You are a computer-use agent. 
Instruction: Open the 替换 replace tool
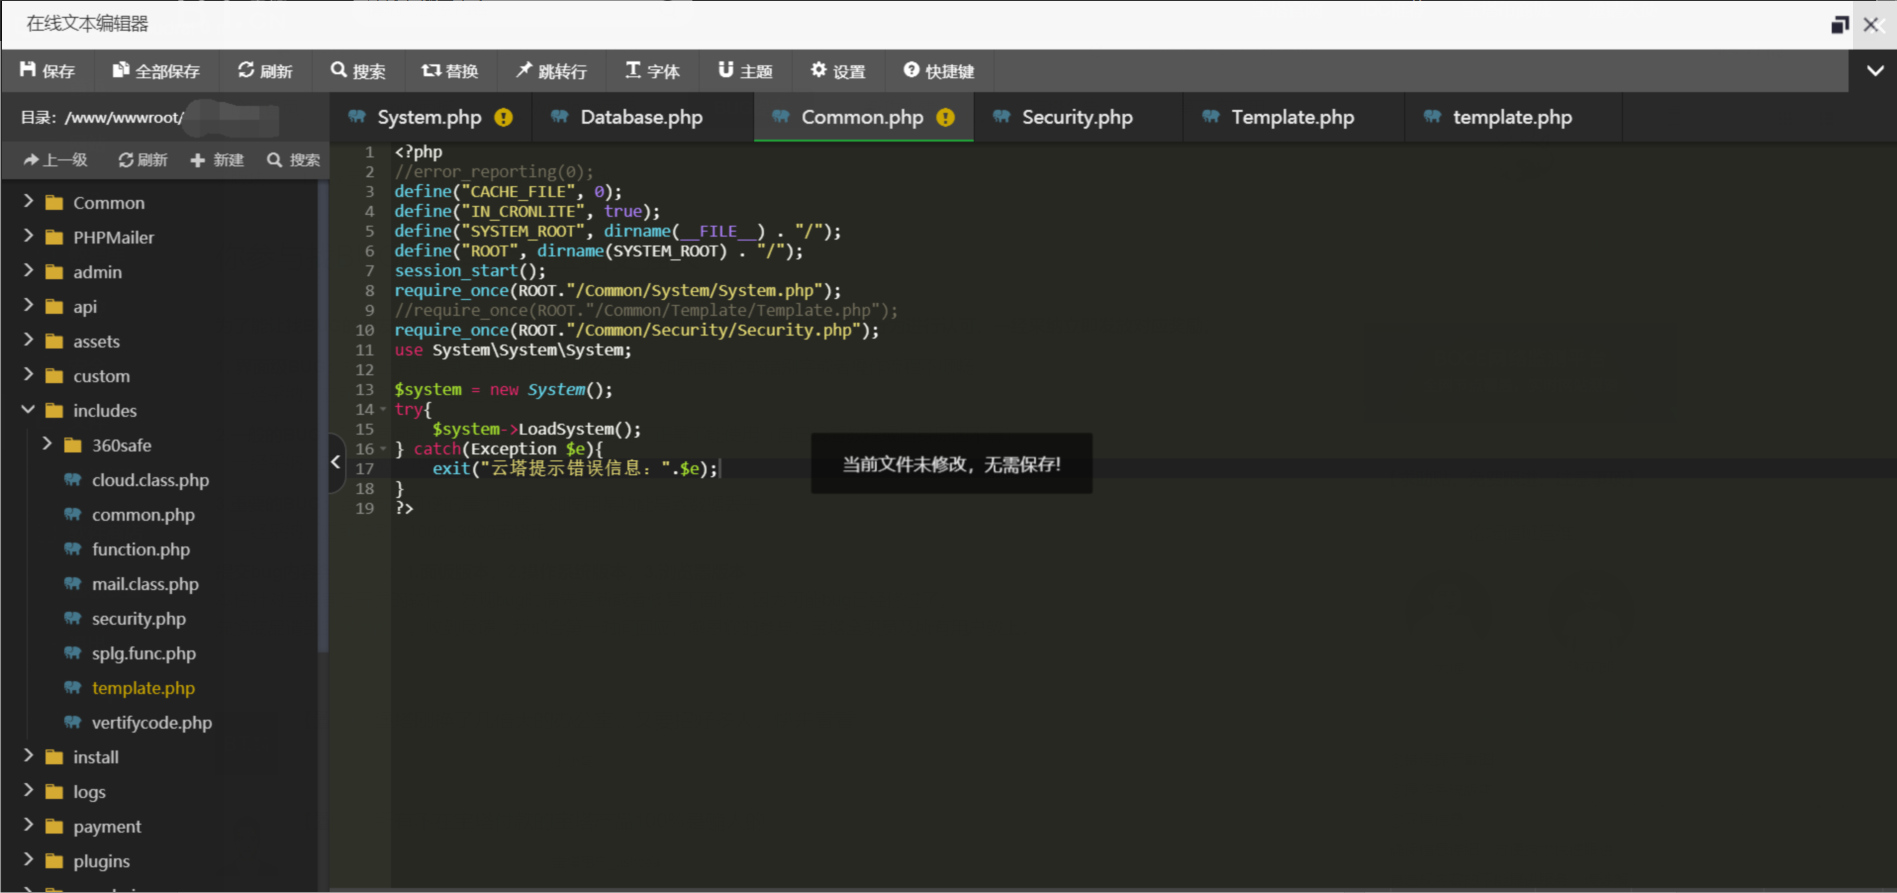coord(450,71)
